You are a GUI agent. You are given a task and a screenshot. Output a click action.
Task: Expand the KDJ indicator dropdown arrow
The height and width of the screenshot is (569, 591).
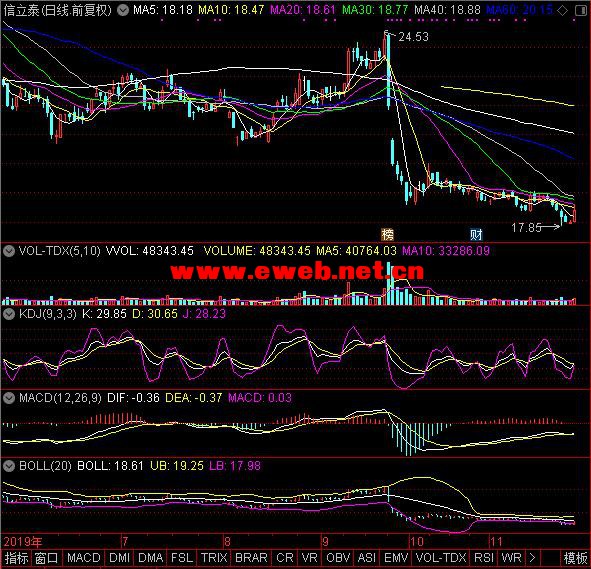pos(9,314)
